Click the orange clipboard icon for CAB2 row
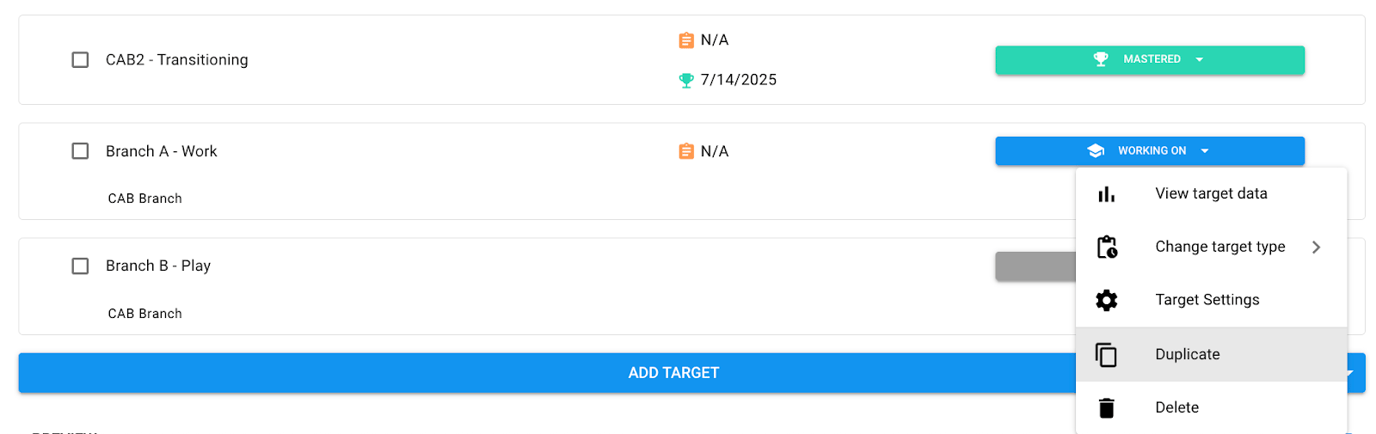Image resolution: width=1376 pixels, height=434 pixels. 686,40
